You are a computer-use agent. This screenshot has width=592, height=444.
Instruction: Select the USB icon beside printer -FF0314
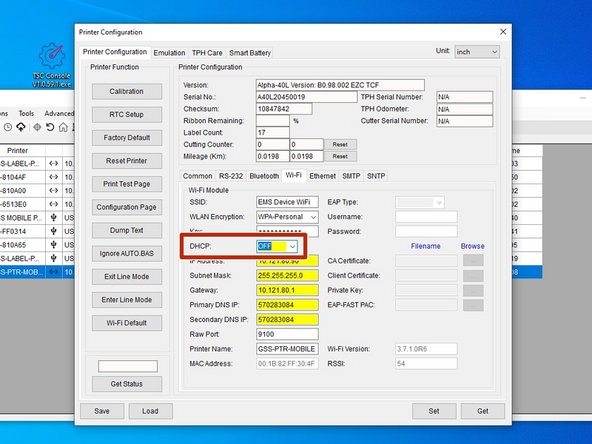point(54,231)
